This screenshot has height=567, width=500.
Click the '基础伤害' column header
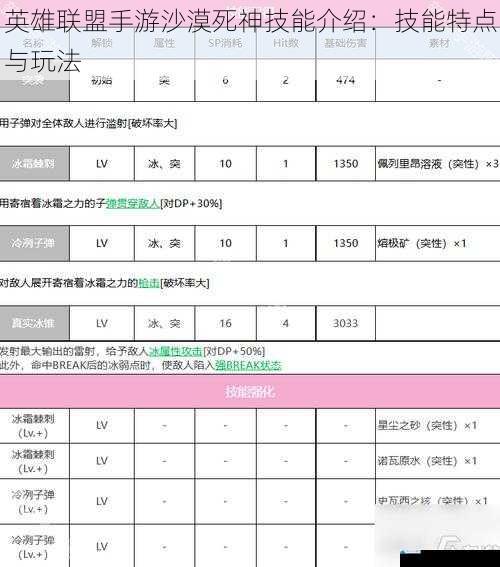click(345, 43)
